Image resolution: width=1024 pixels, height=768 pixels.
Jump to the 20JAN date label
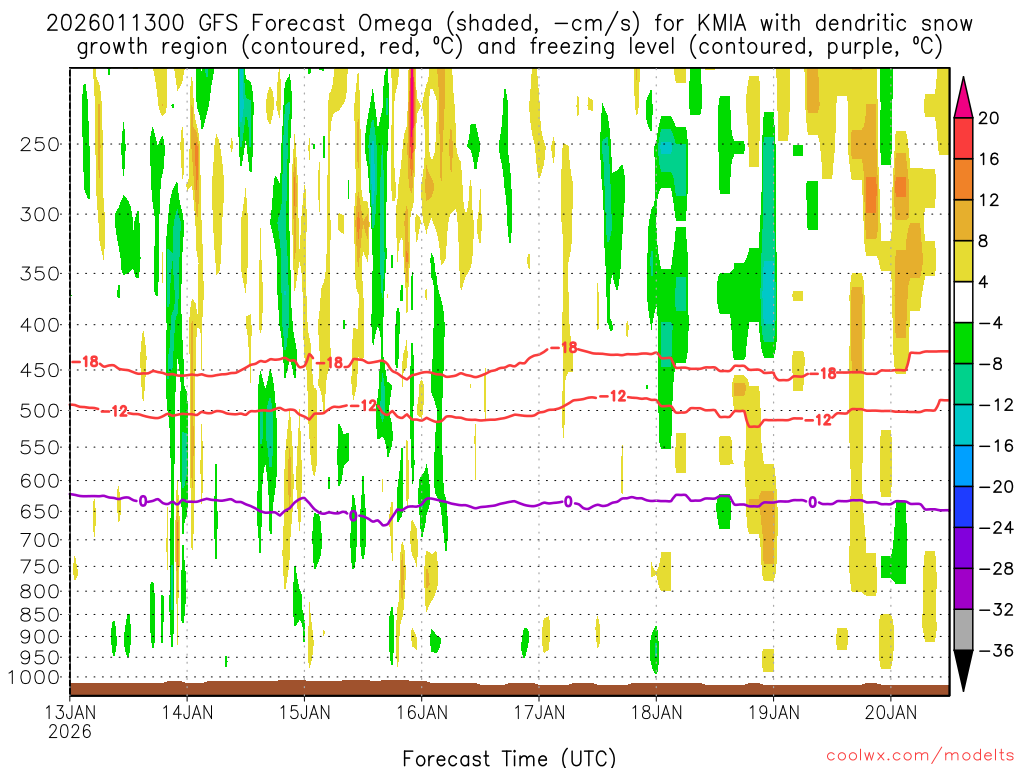[x=890, y=713]
